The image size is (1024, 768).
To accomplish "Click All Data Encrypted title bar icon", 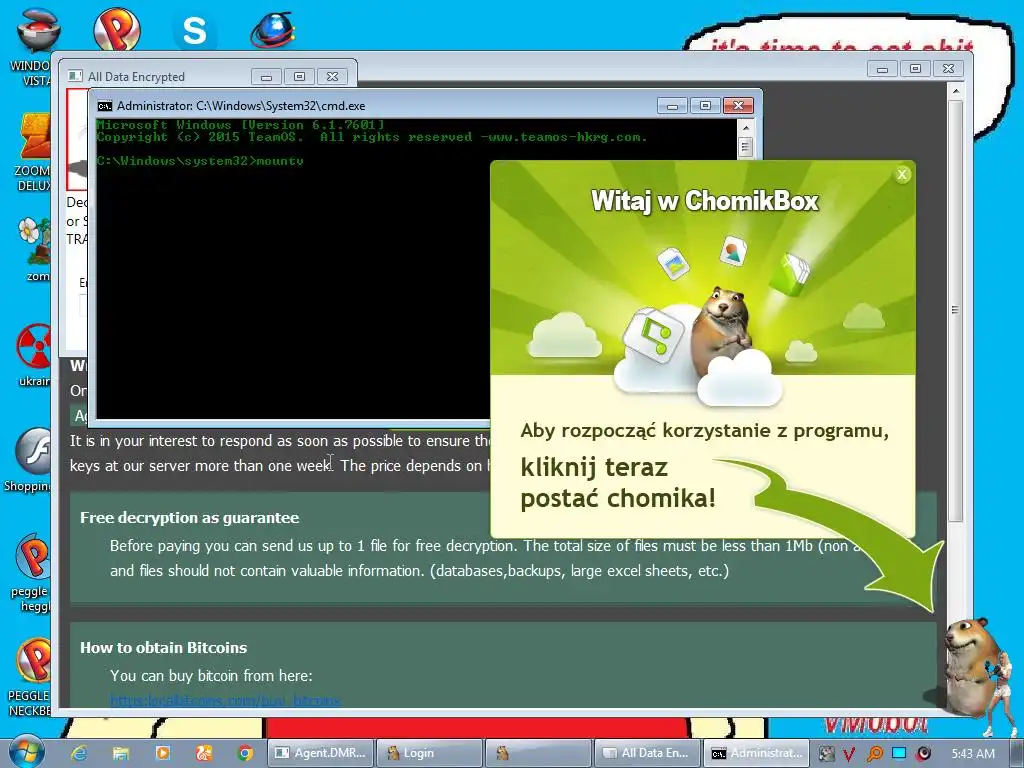I will [x=75, y=76].
